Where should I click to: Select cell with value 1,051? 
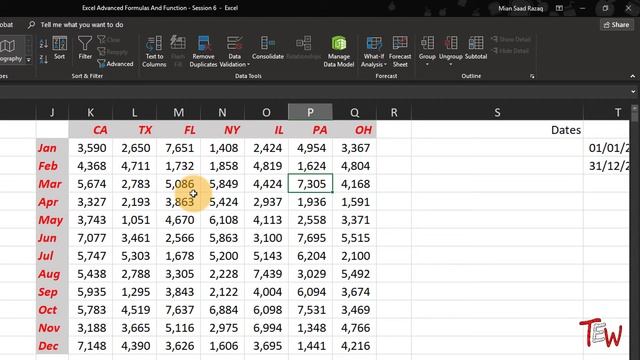[x=135, y=220]
